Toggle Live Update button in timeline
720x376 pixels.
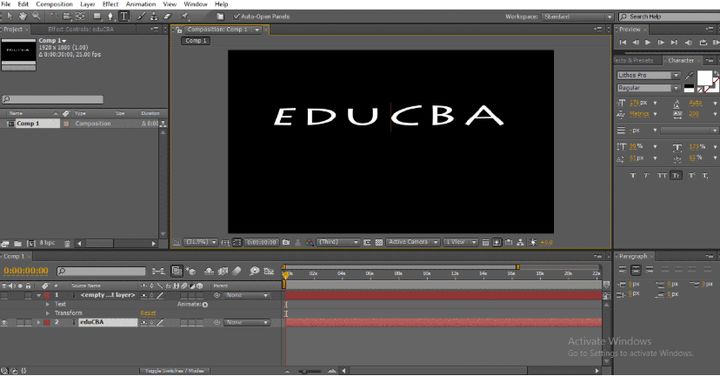coord(177,271)
